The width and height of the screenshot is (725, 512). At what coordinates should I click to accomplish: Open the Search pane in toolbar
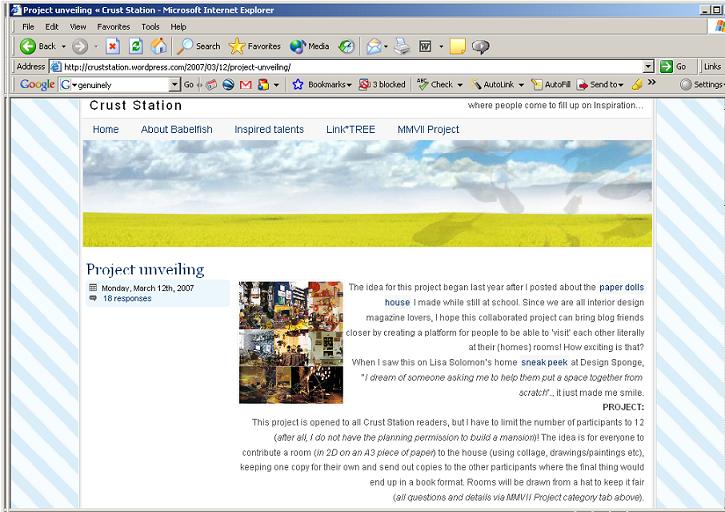pyautogui.click(x=199, y=46)
